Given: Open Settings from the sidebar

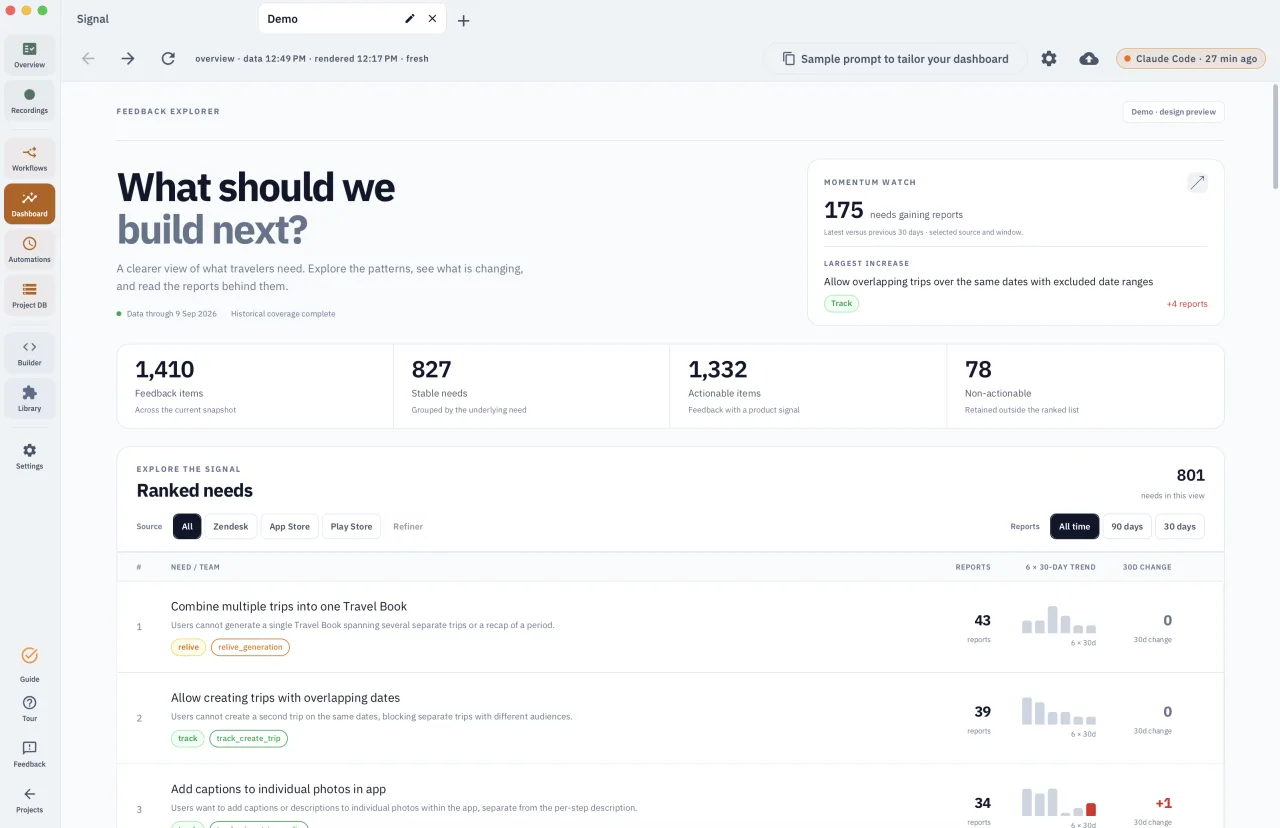Looking at the screenshot, I should 29,456.
